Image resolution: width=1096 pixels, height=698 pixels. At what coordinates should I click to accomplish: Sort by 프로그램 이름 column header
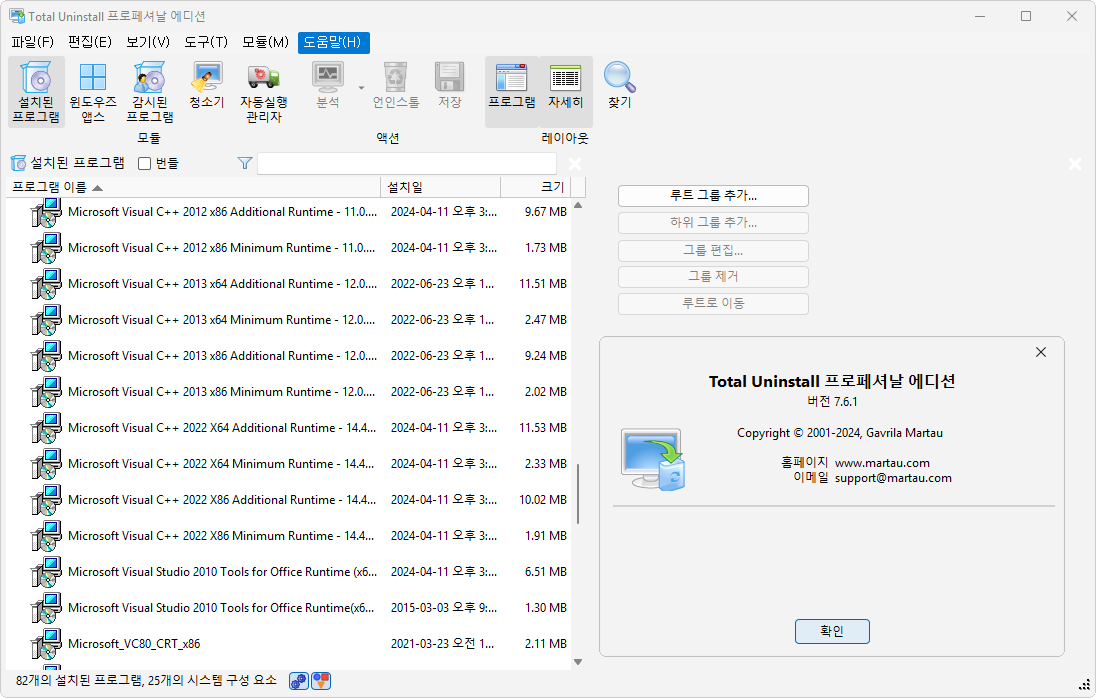click(193, 187)
